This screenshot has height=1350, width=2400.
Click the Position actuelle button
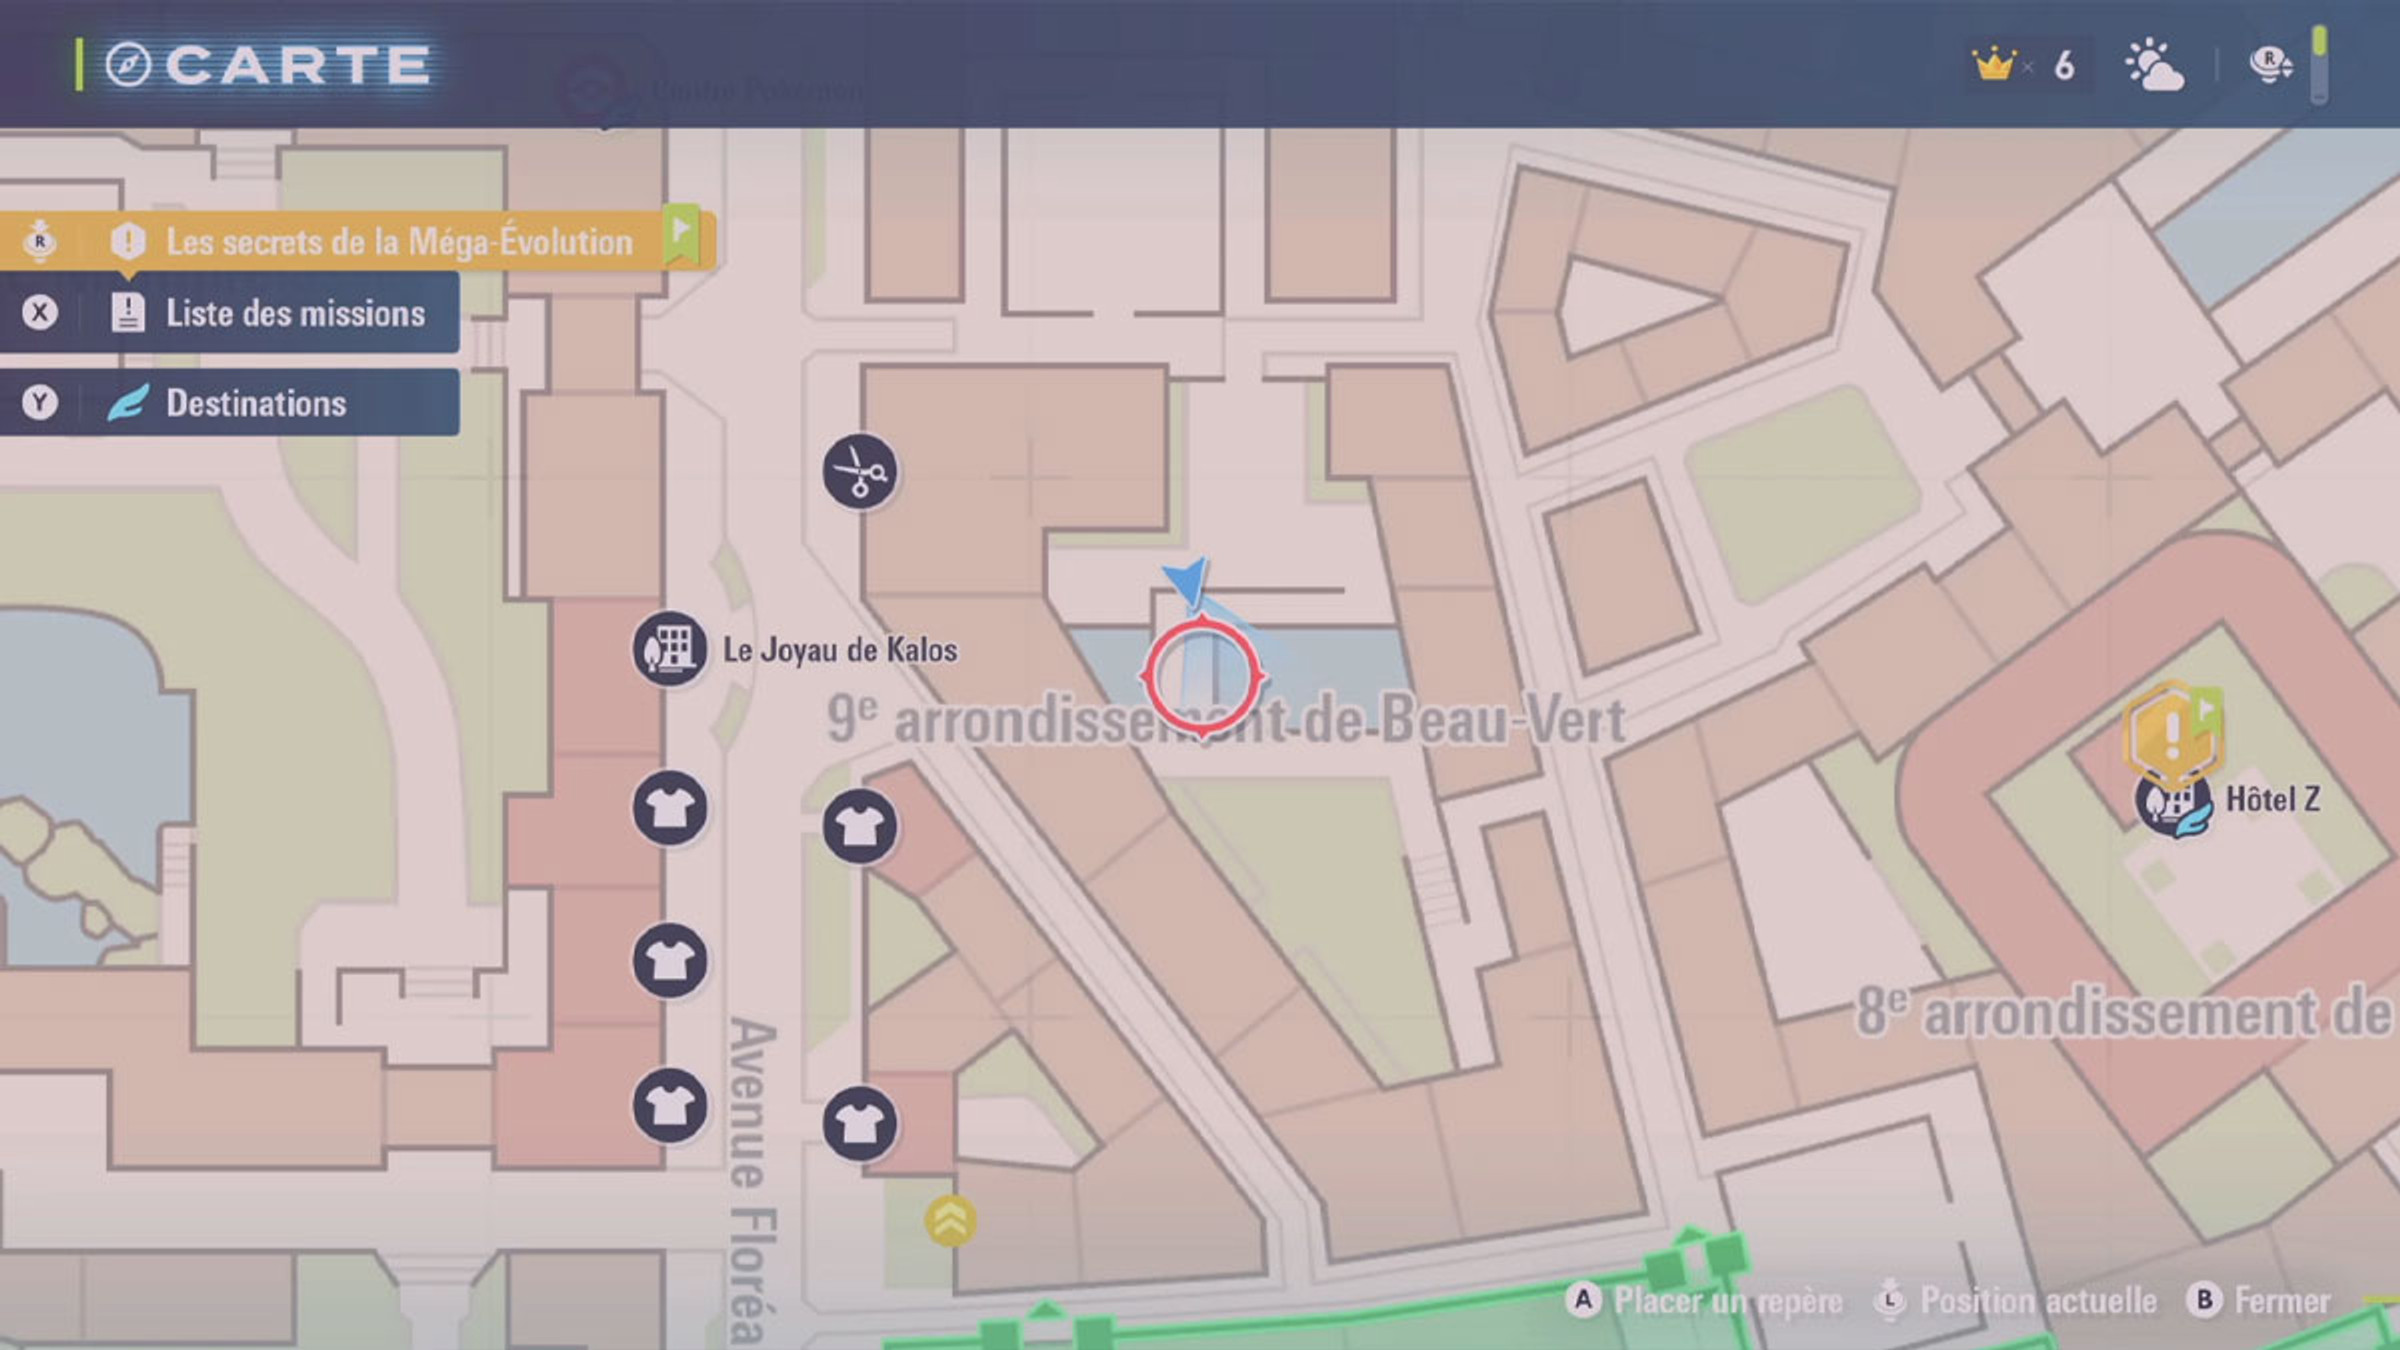point(2016,1301)
